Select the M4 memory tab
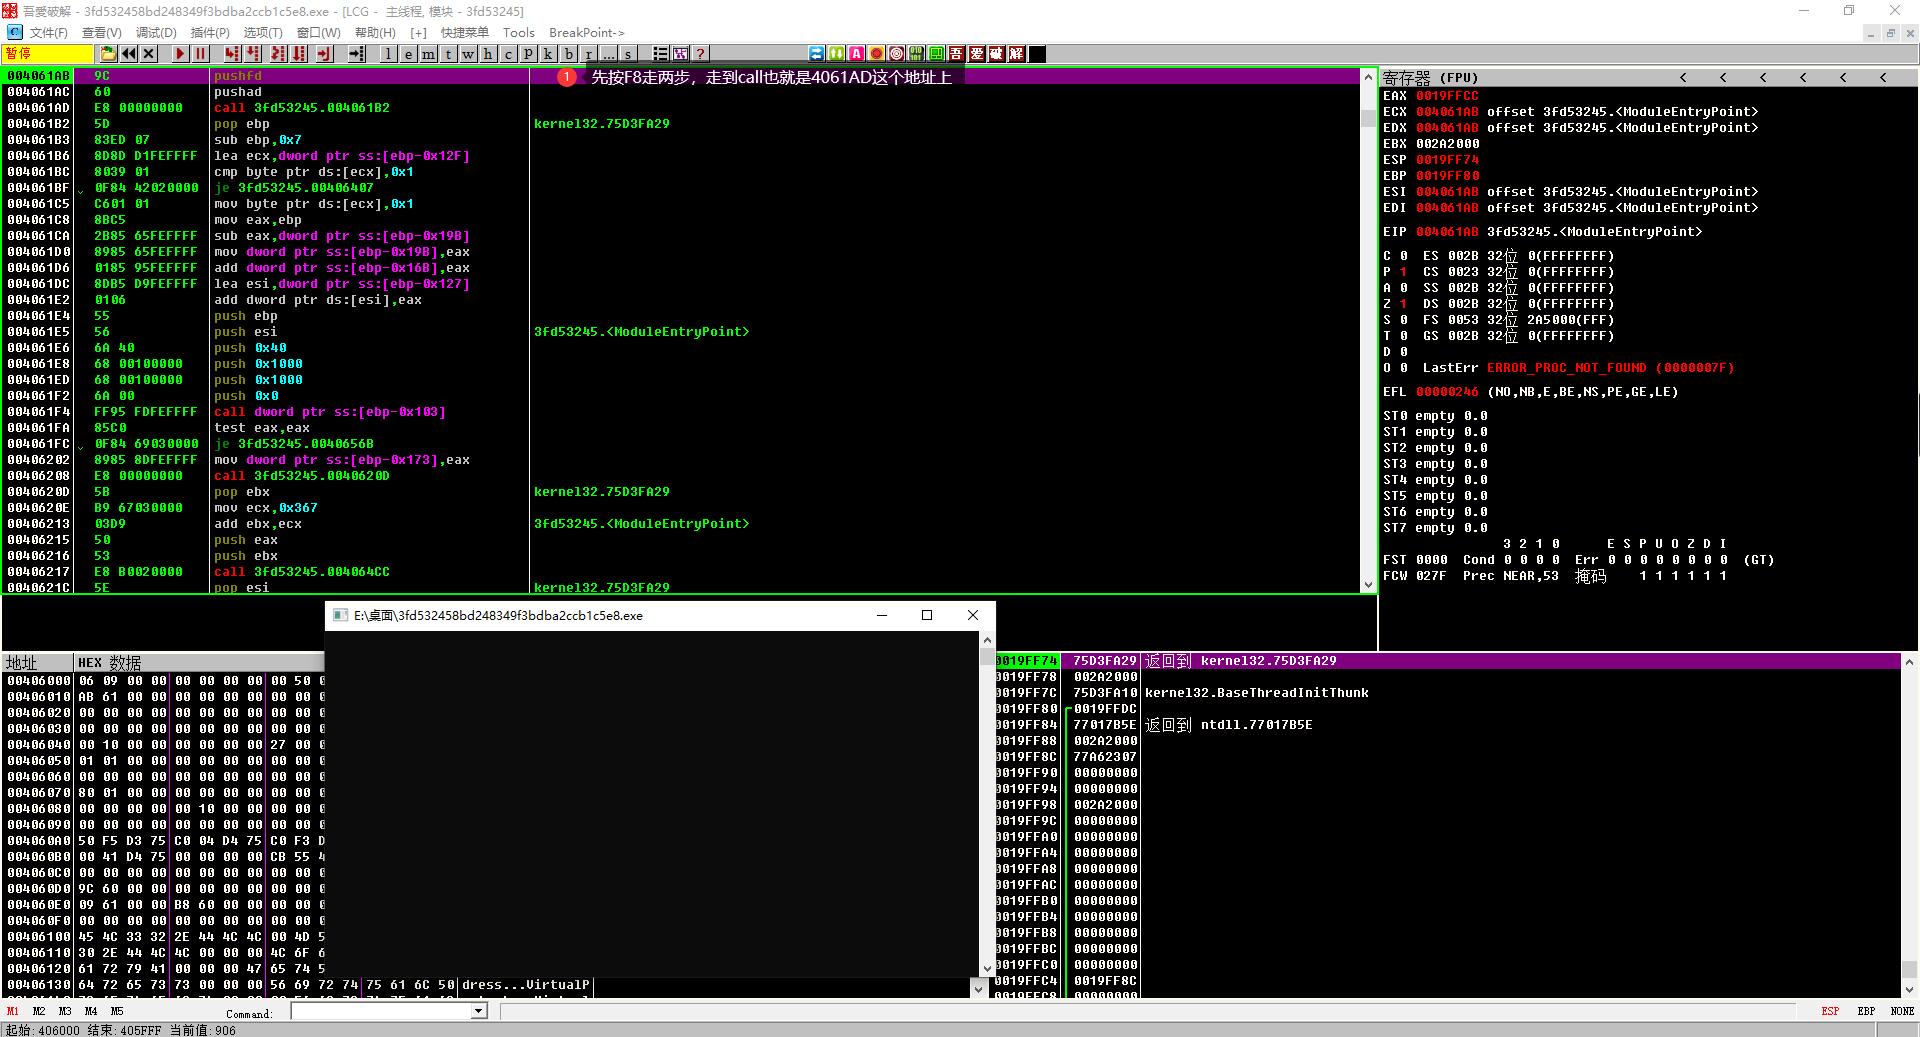 point(91,1011)
